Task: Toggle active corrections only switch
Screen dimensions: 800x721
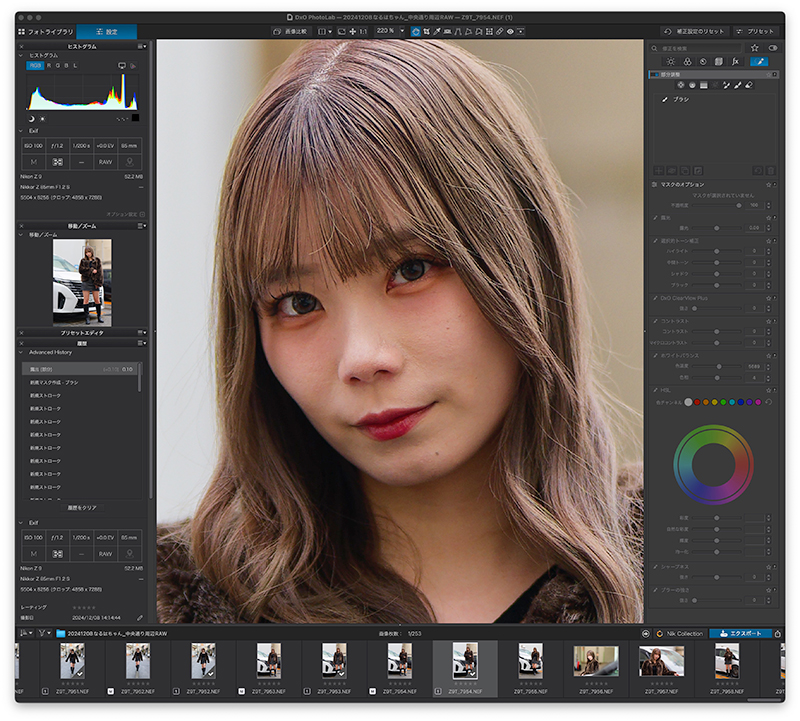Action: pos(773,48)
